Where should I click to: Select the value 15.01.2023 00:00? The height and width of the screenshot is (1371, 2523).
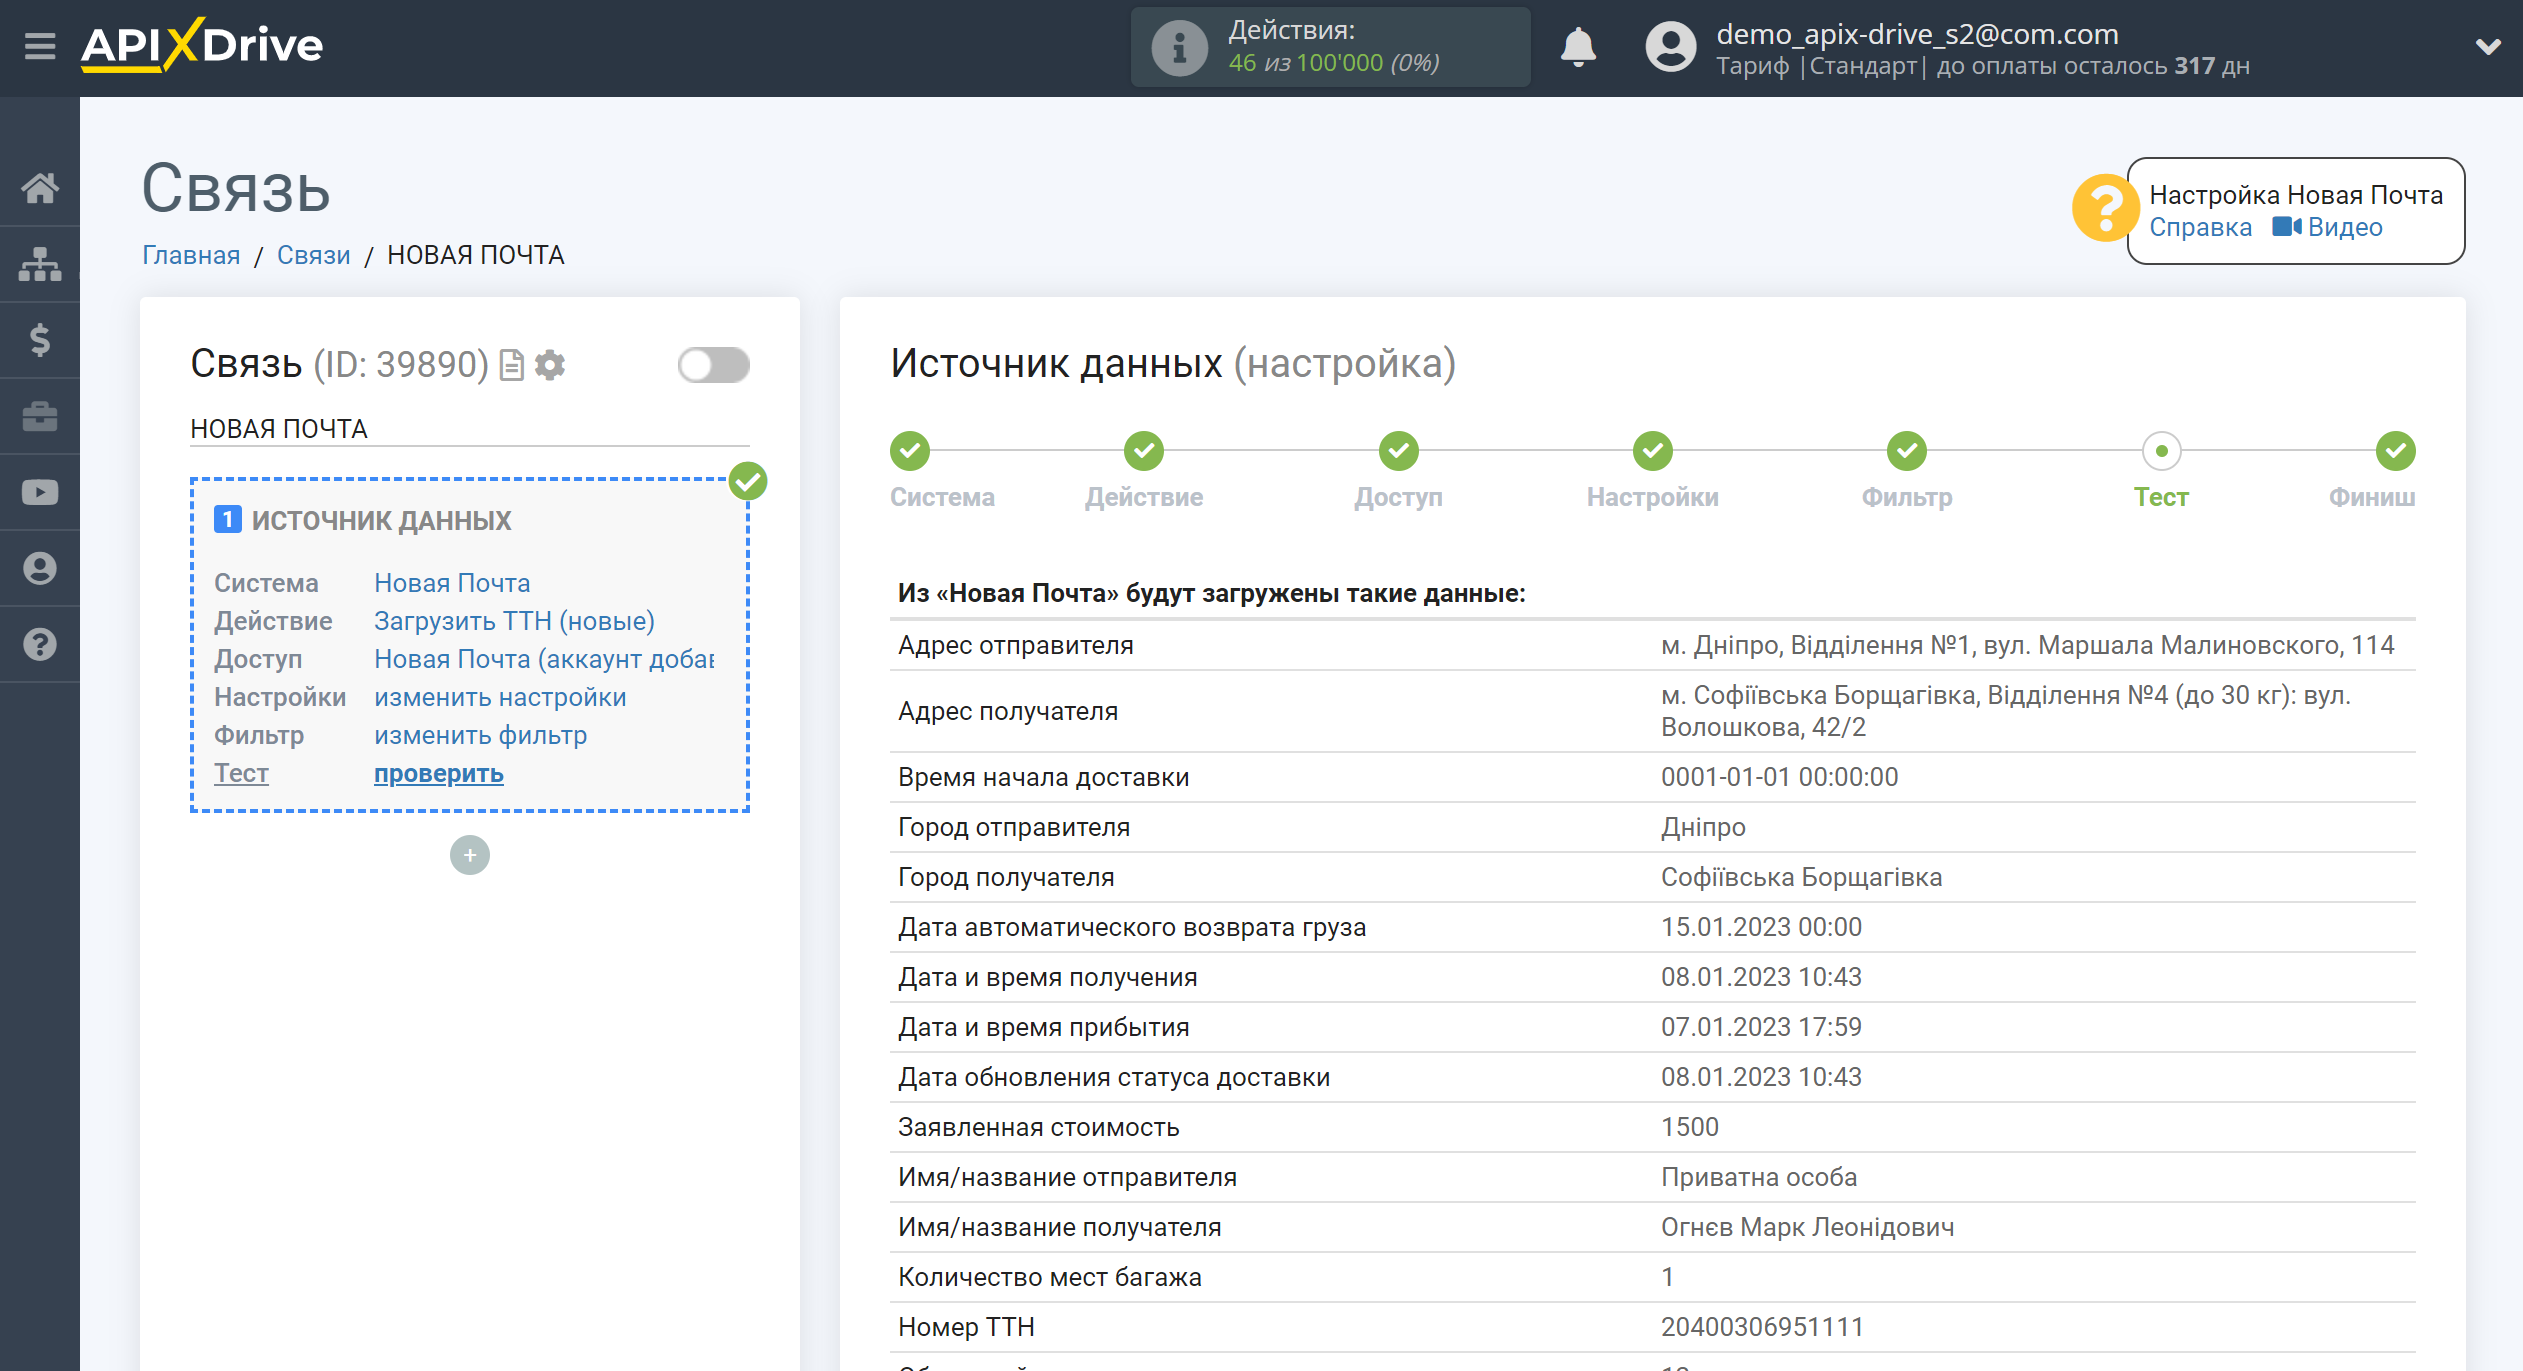pyautogui.click(x=1761, y=927)
